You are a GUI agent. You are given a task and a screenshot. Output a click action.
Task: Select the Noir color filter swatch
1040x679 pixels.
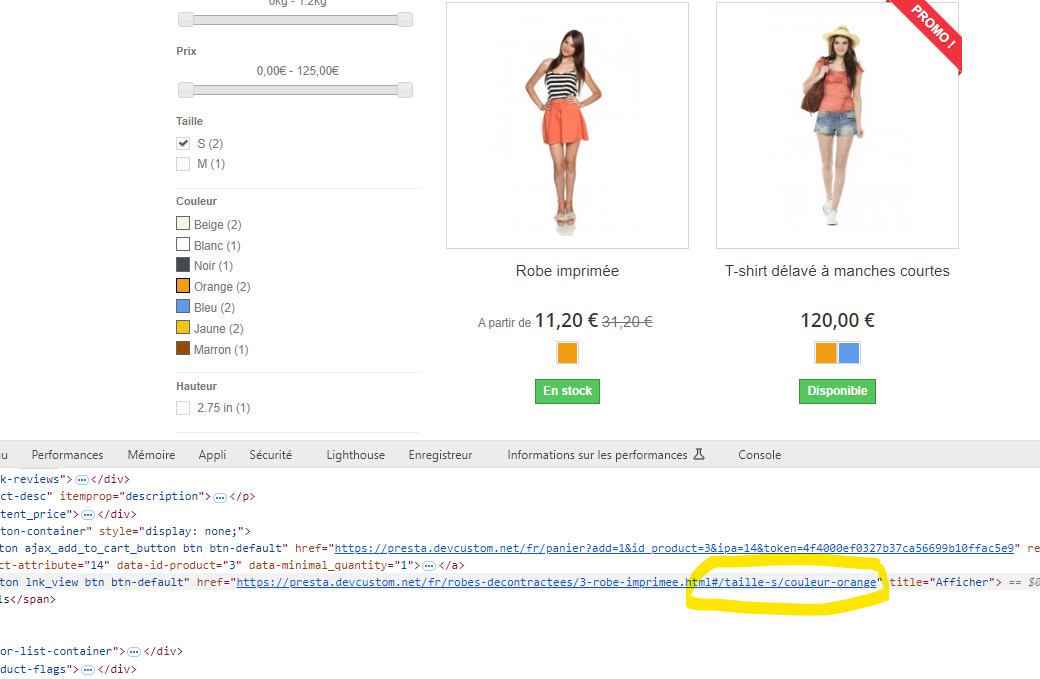tap(183, 265)
